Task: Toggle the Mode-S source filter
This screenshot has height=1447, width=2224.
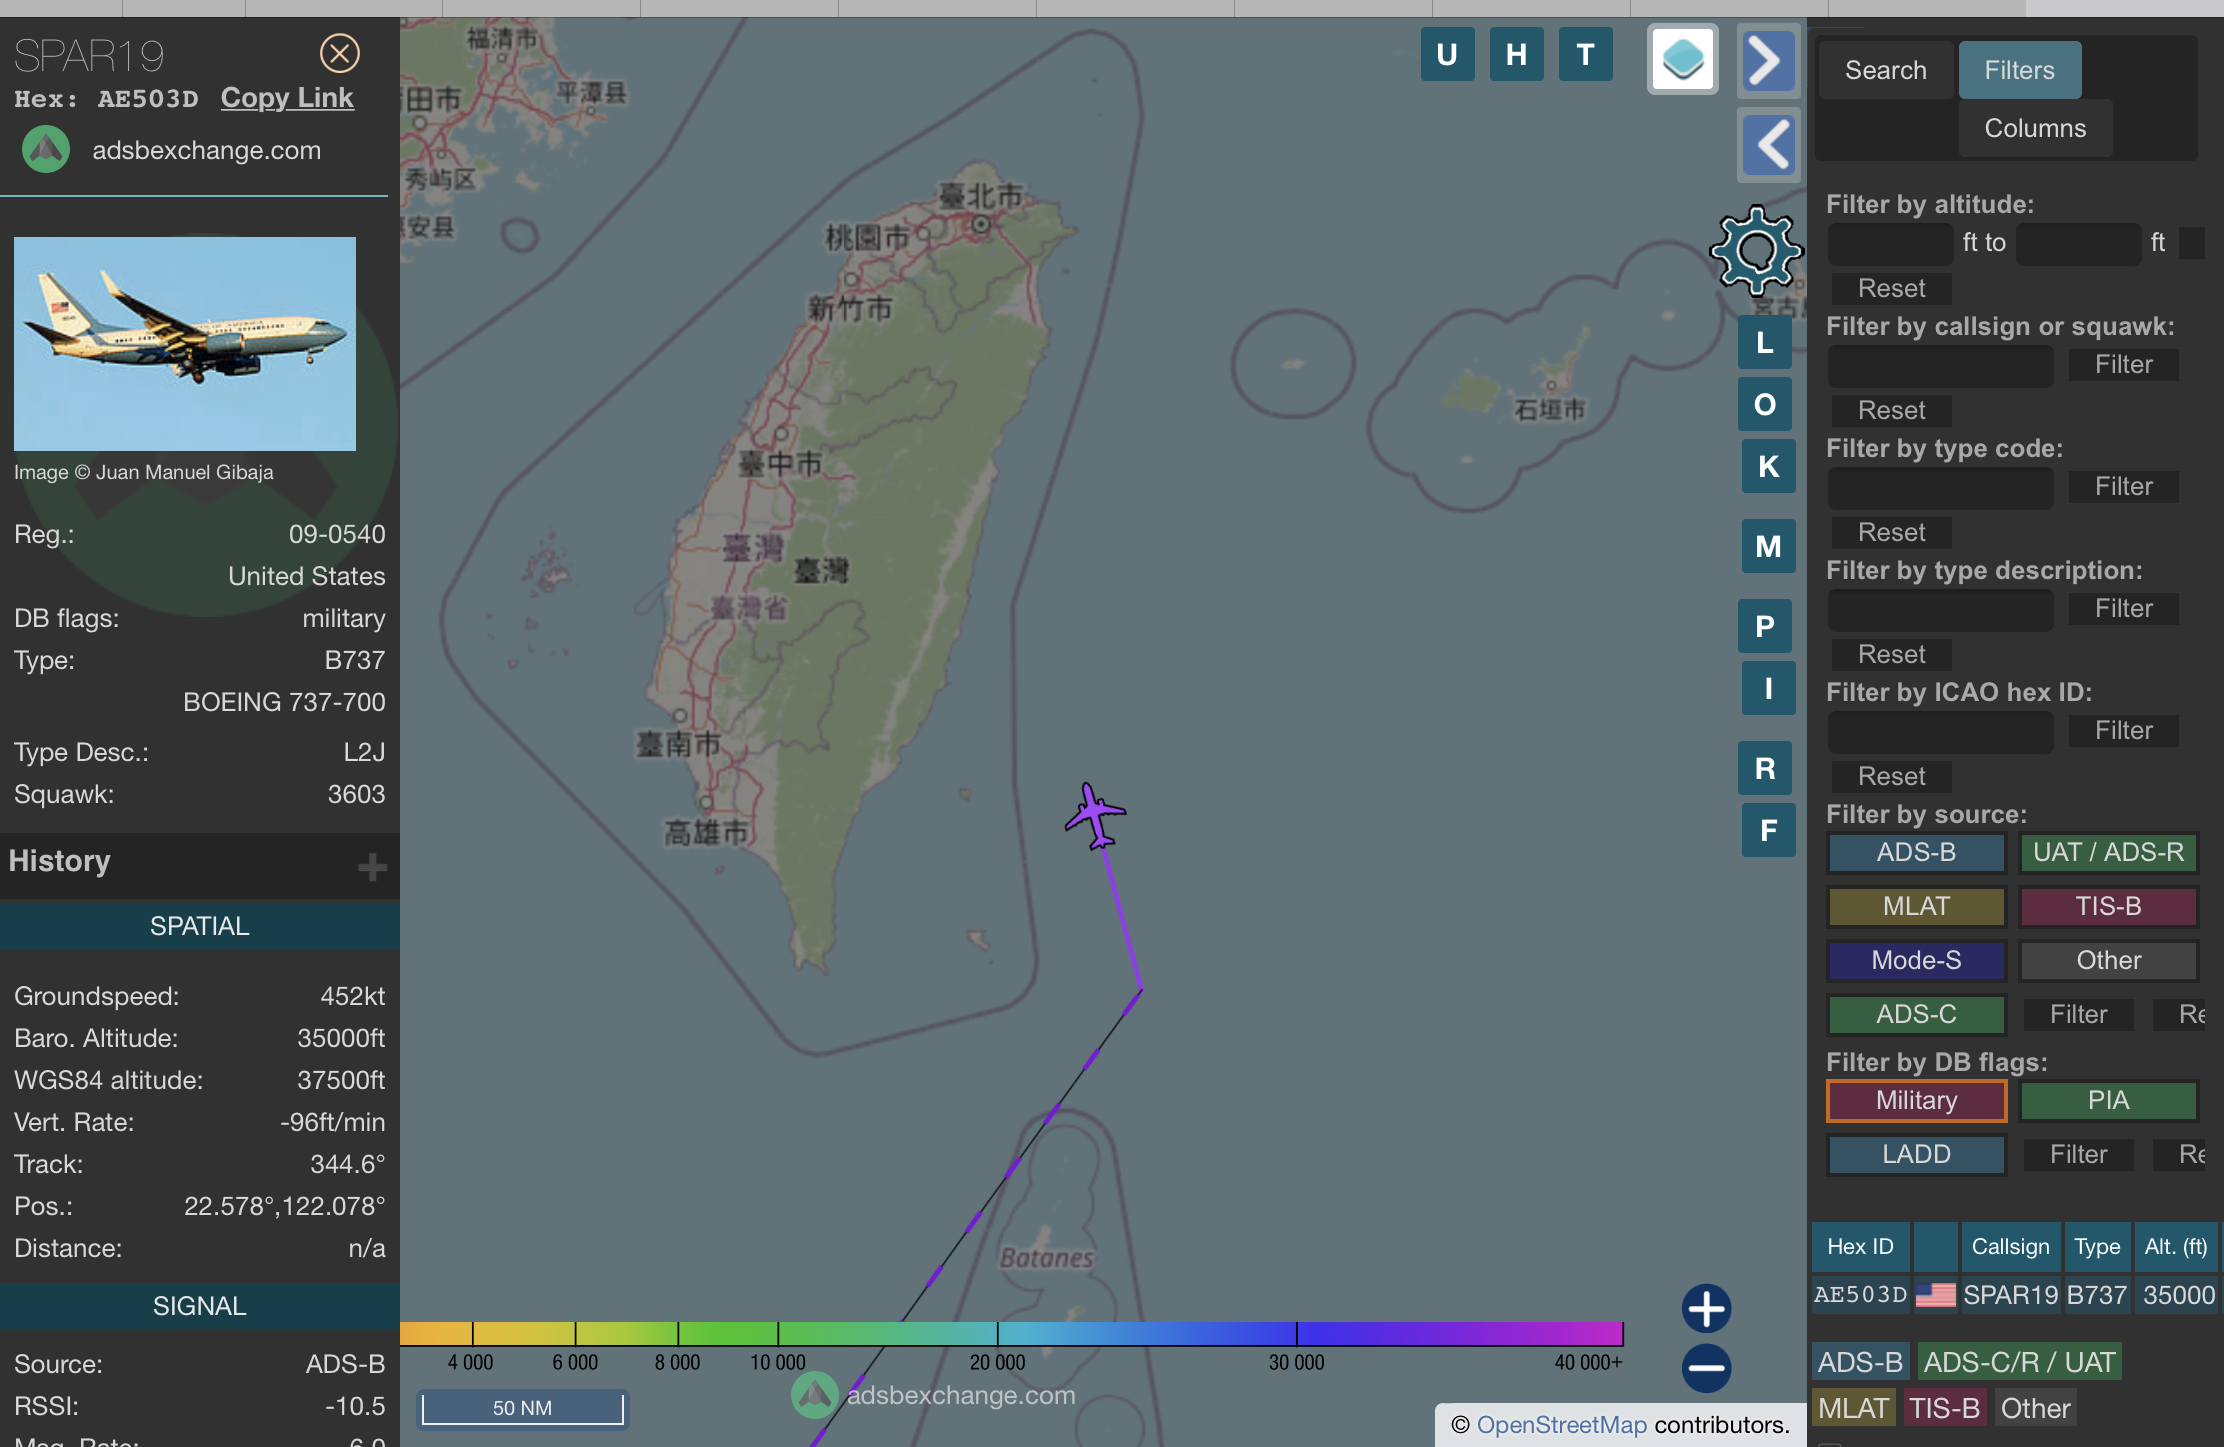Action: click(1916, 961)
